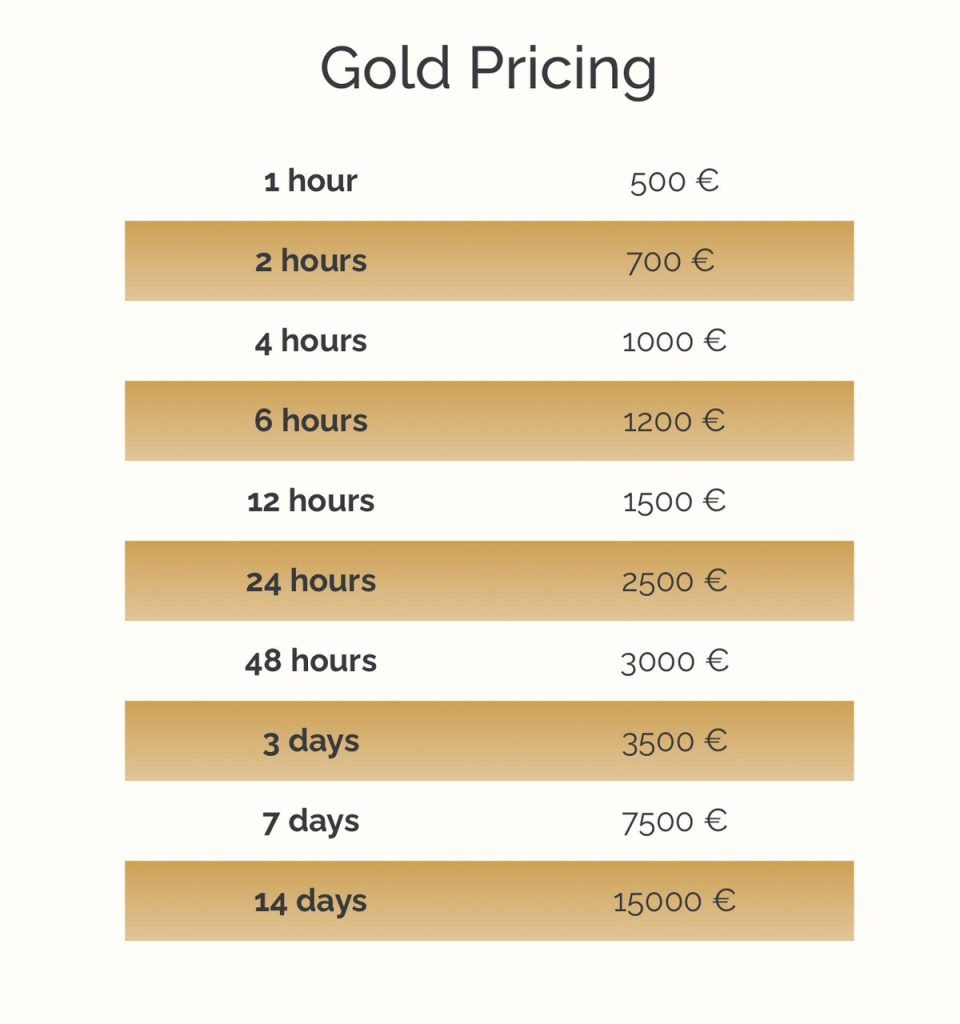Image resolution: width=960 pixels, height=1024 pixels.
Task: Click the 1200 € price
Action: click(674, 422)
